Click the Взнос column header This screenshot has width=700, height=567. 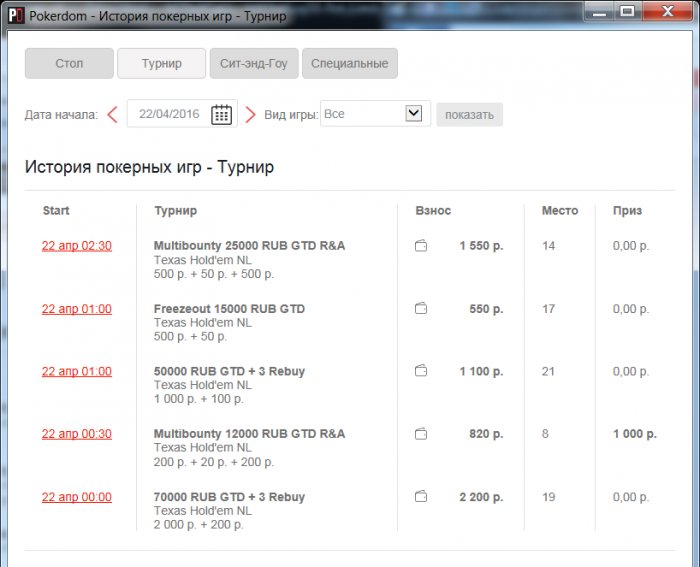point(433,210)
